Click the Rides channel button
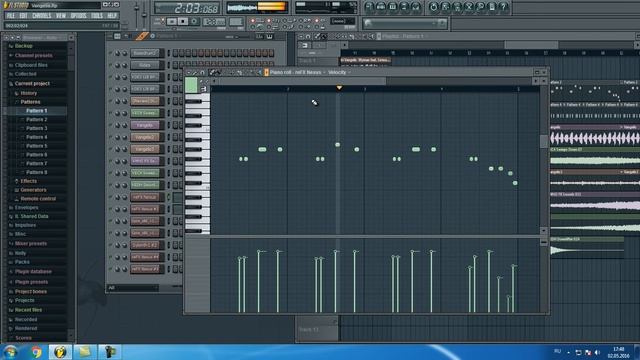 pyautogui.click(x=145, y=65)
